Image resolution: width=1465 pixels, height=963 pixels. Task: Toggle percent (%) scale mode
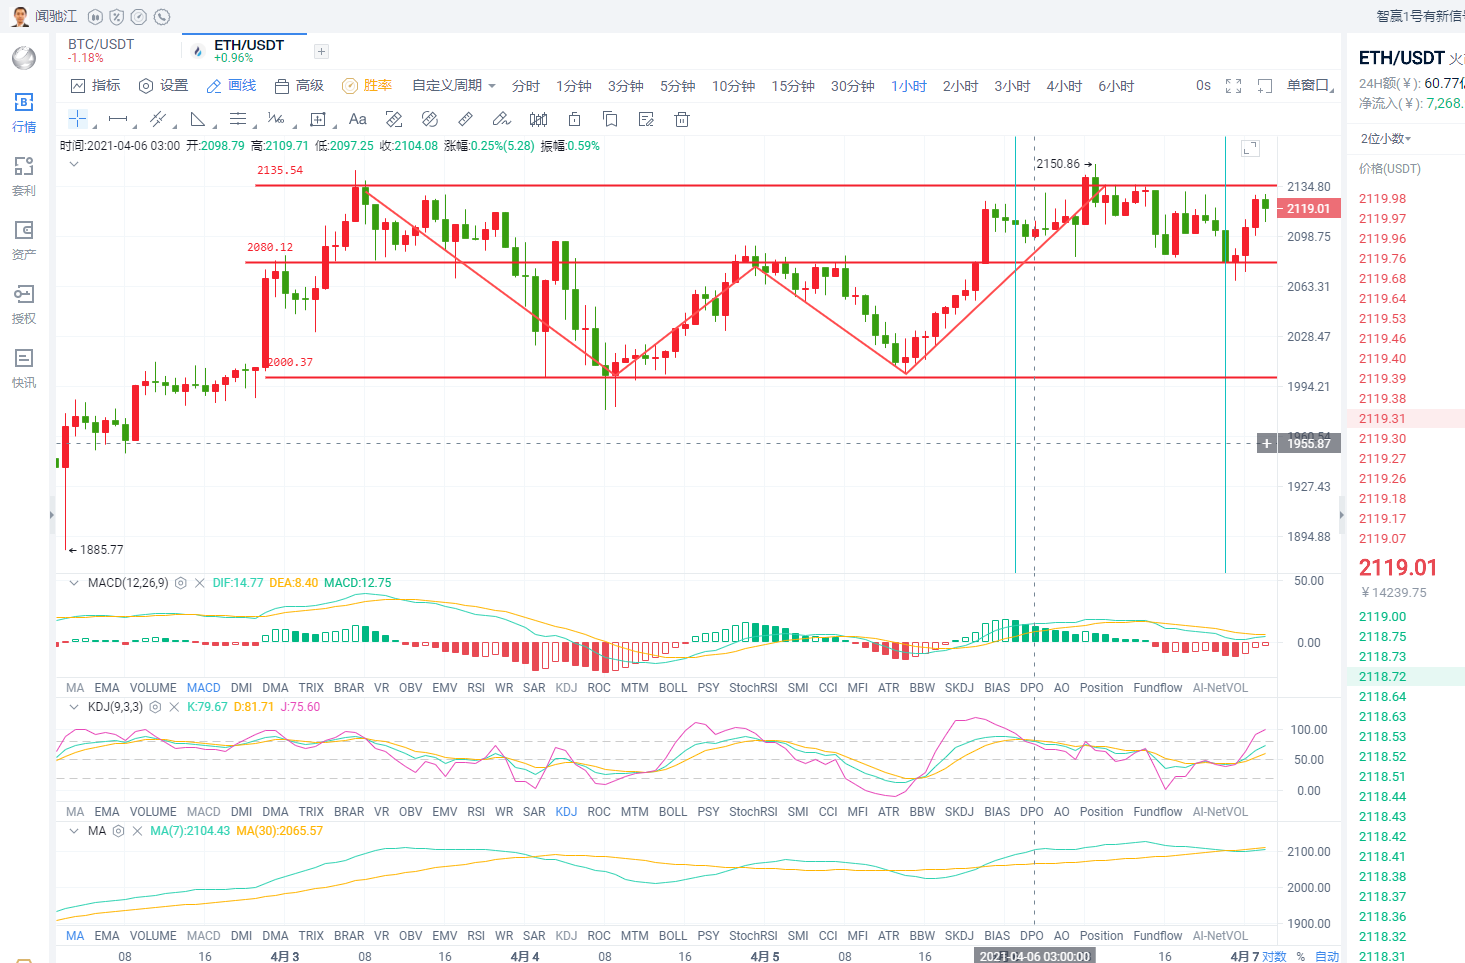pyautogui.click(x=1300, y=956)
